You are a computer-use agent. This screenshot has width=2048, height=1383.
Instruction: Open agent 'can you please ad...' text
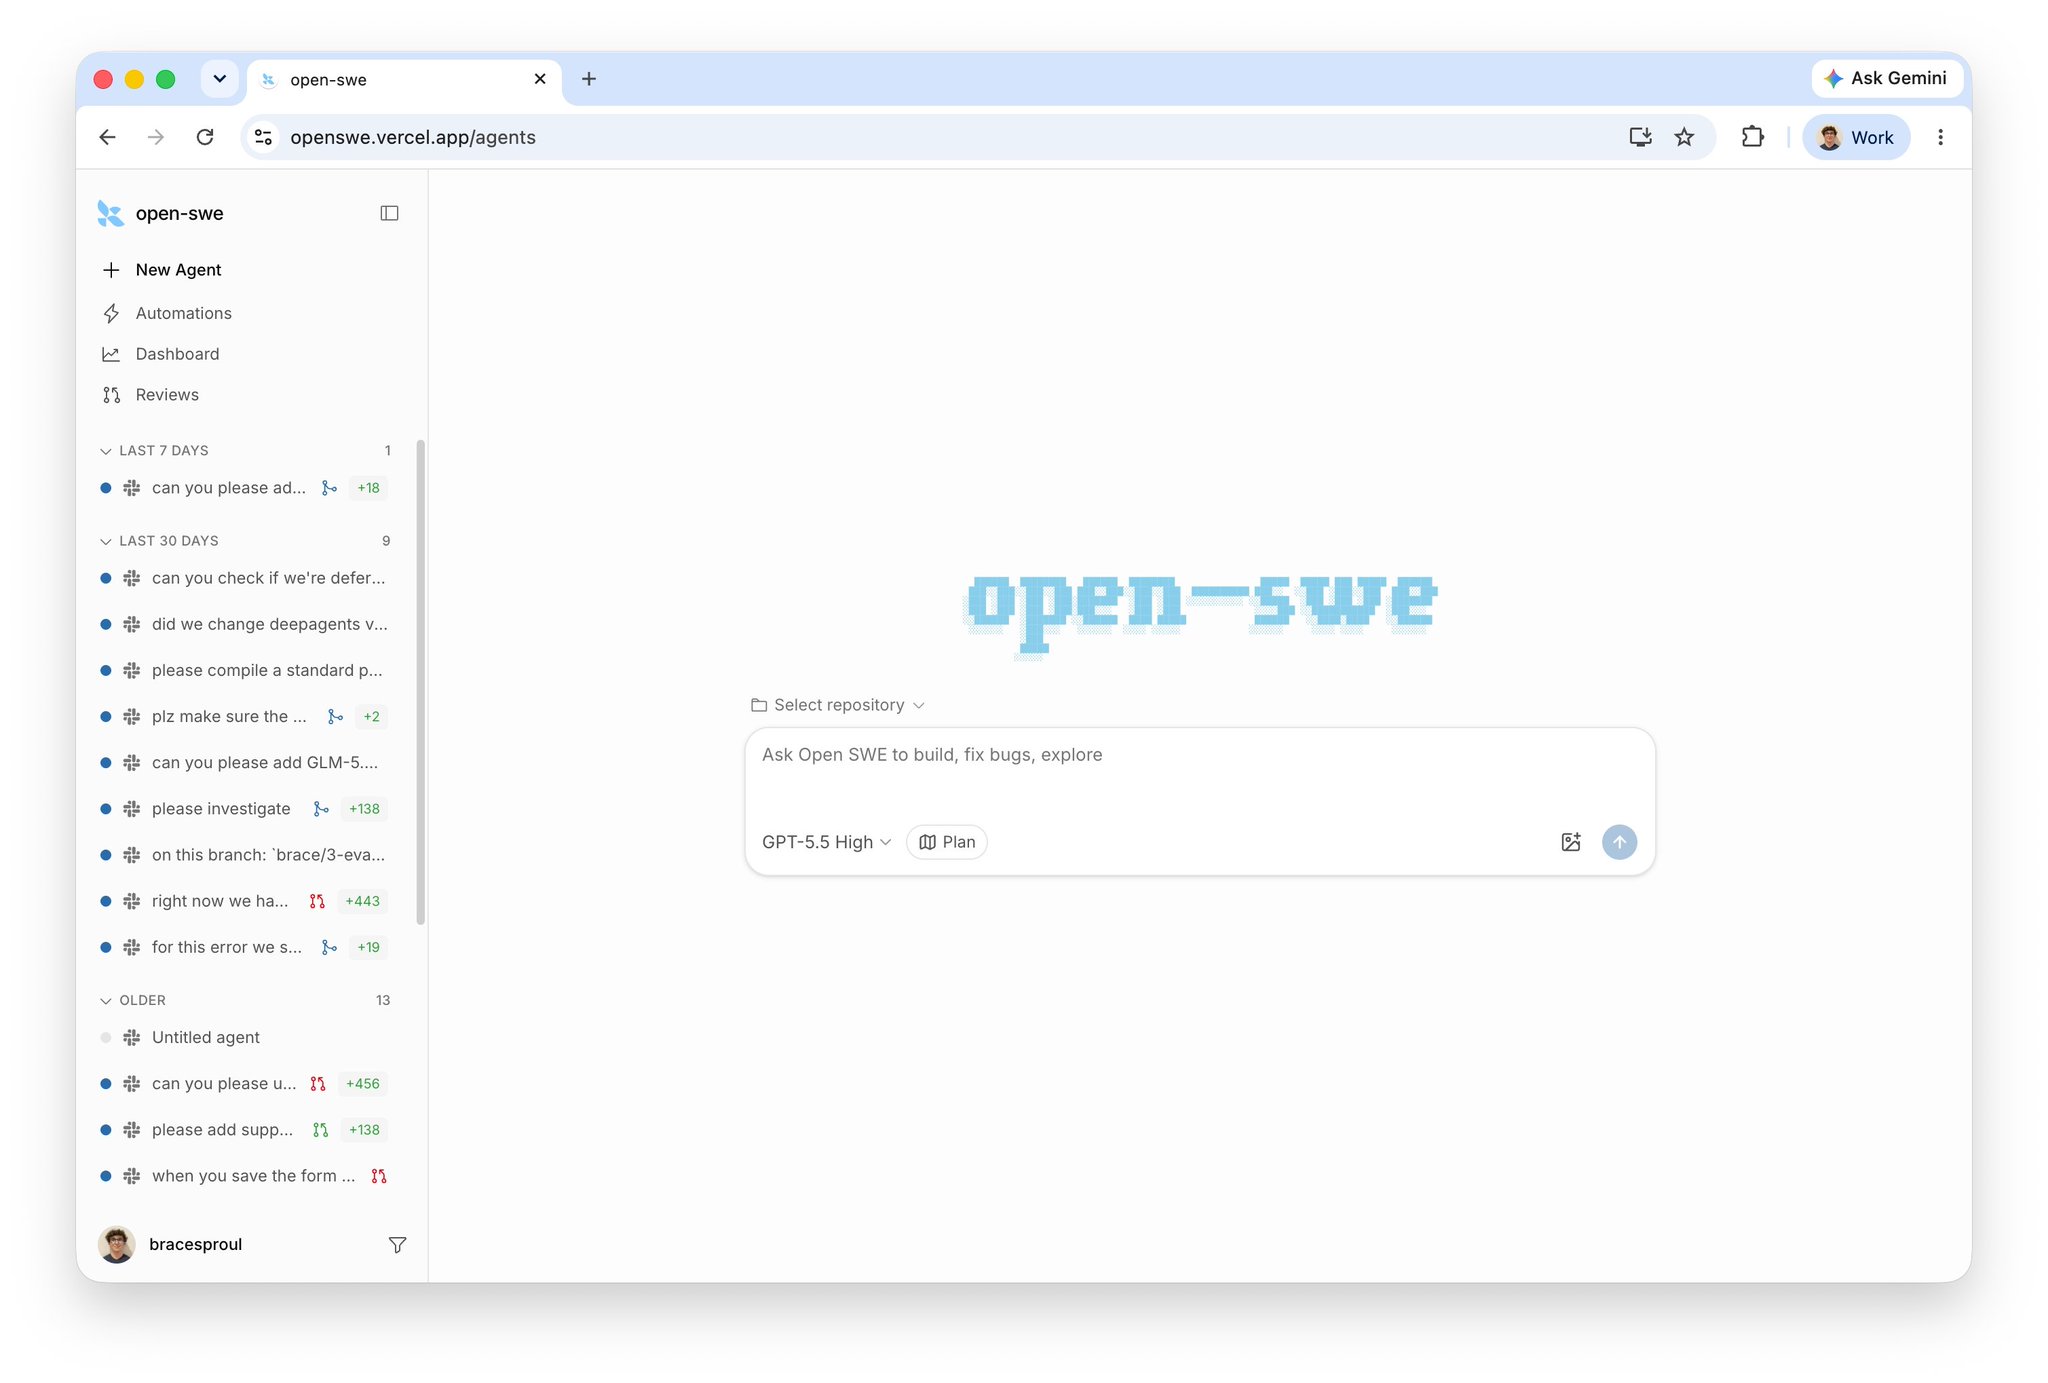tap(229, 488)
